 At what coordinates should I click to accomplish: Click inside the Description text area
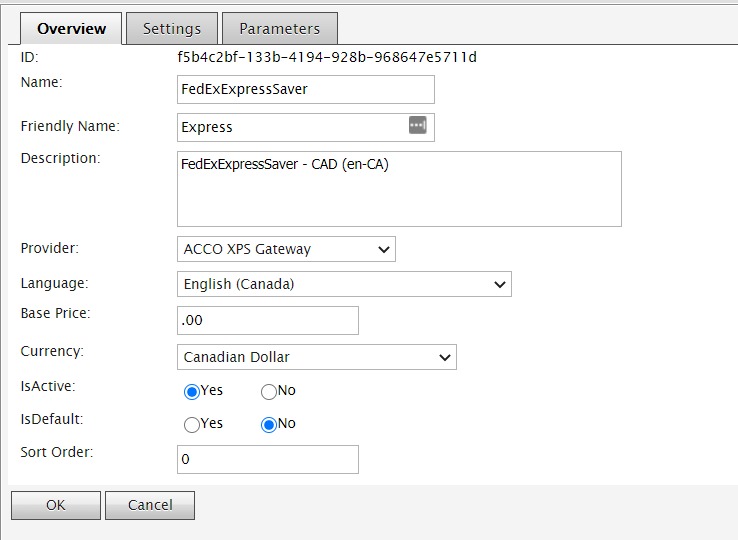coord(399,190)
